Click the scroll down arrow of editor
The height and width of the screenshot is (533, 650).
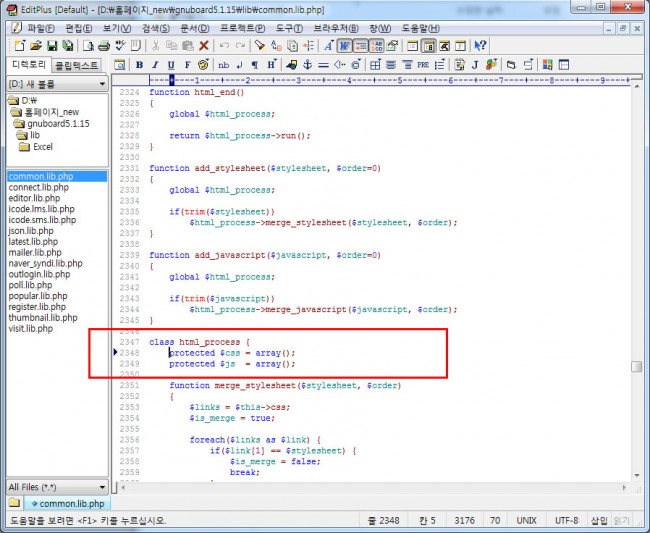pos(637,475)
